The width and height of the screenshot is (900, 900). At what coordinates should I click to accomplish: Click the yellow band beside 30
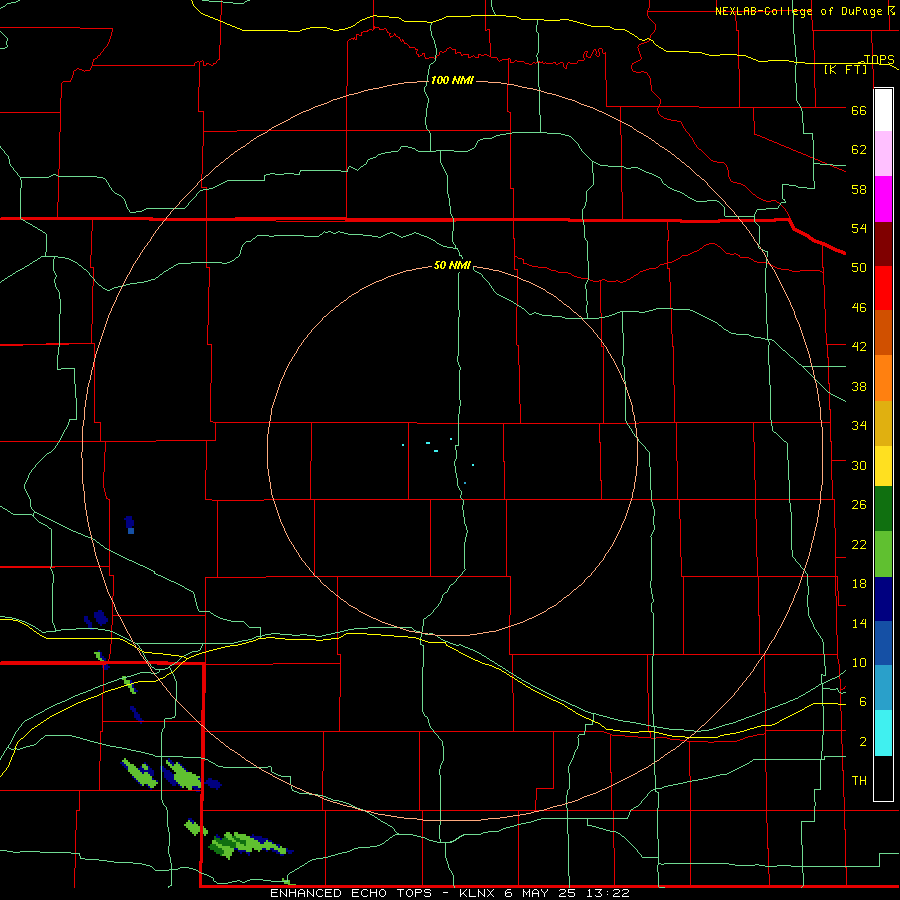click(x=883, y=465)
